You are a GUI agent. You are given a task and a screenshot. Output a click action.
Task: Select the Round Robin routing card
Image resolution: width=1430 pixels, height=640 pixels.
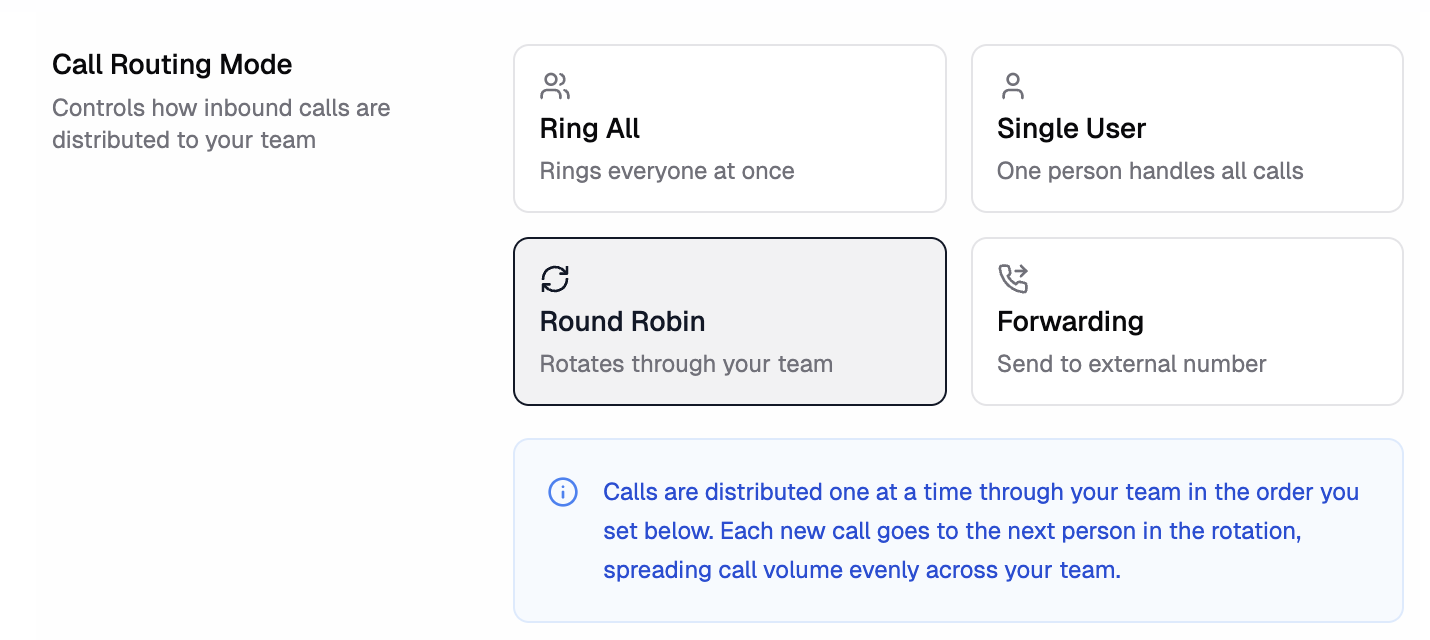tap(729, 321)
